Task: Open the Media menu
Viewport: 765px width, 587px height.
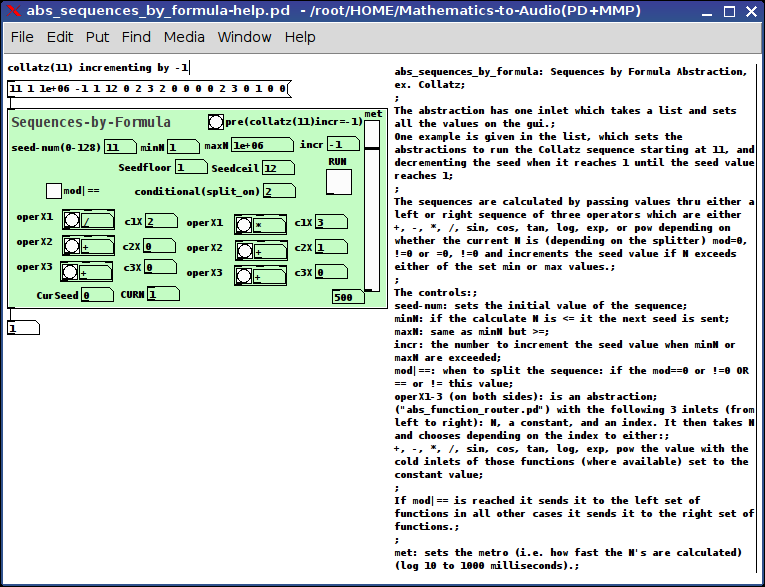Action: (184, 37)
